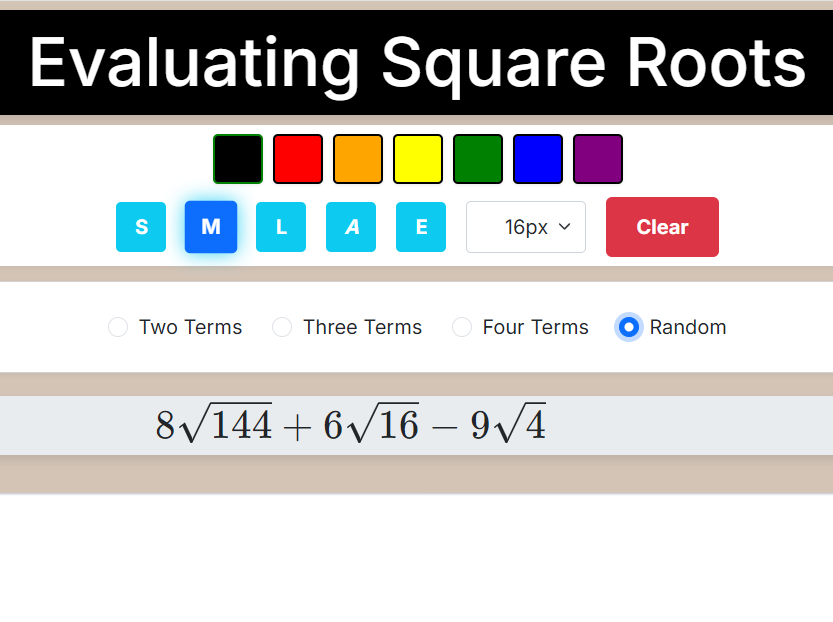Viewport: 833px width, 622px height.
Task: Activate the italic A tool button
Action: 351,227
